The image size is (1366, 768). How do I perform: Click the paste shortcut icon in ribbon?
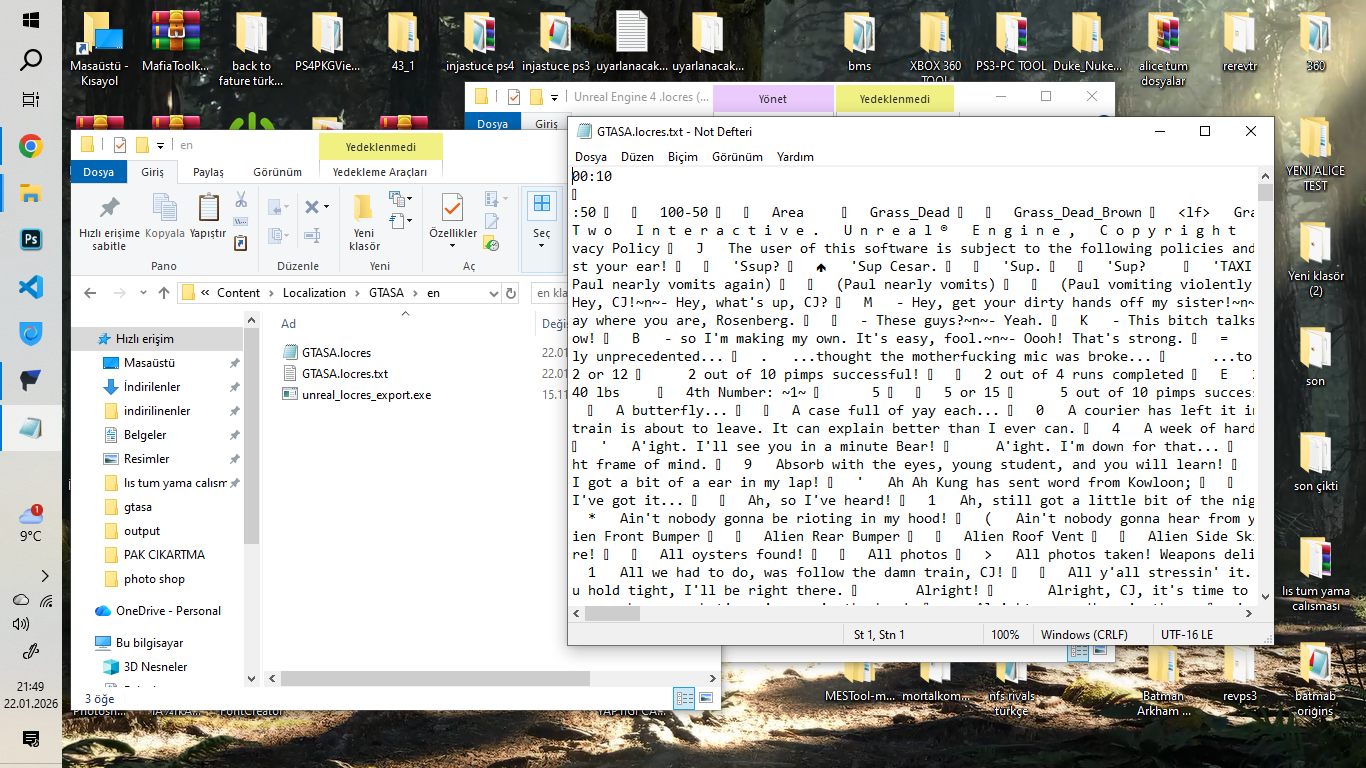(x=241, y=243)
